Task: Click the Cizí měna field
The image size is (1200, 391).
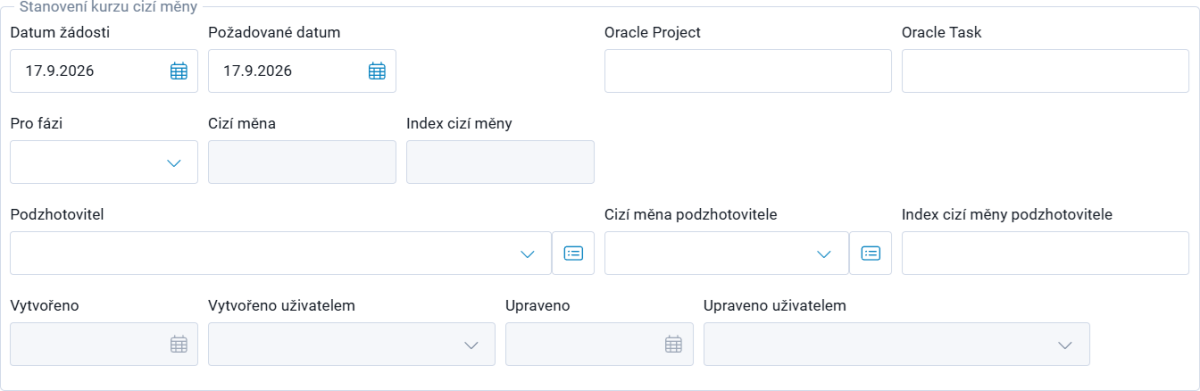Action: coord(302,162)
